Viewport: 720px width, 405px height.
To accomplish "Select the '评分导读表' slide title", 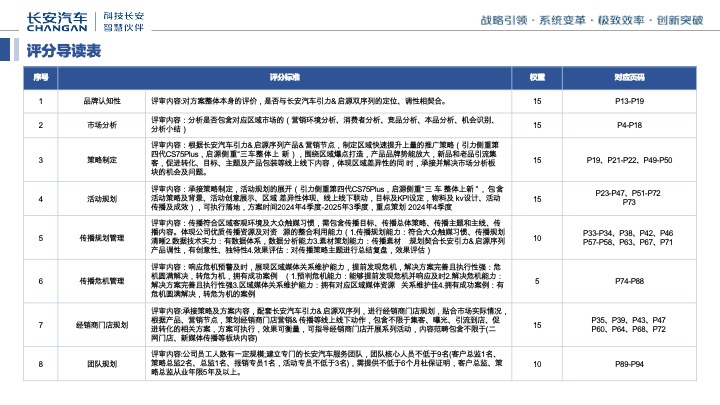I will coord(64,51).
